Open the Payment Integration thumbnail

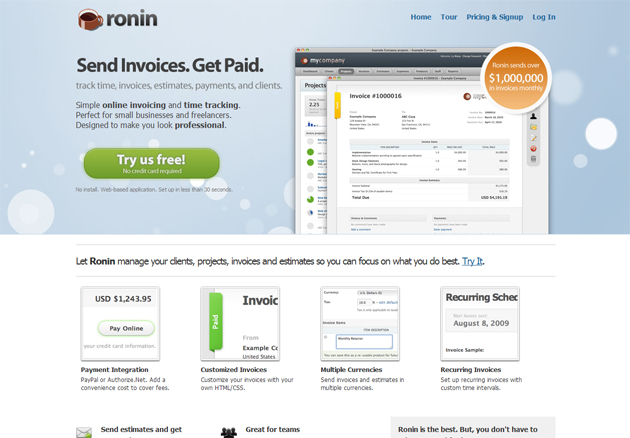coord(120,323)
